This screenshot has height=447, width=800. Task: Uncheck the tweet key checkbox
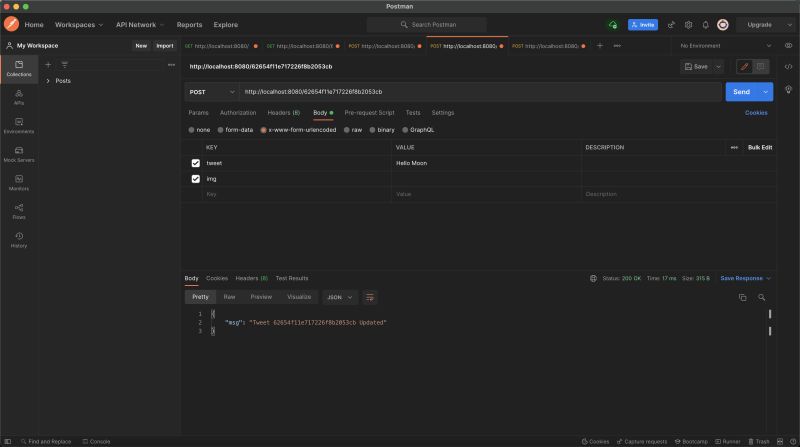[x=195, y=163]
